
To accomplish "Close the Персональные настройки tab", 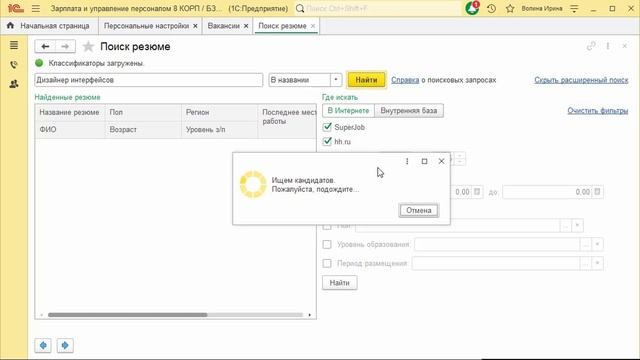I will coord(195,26).
